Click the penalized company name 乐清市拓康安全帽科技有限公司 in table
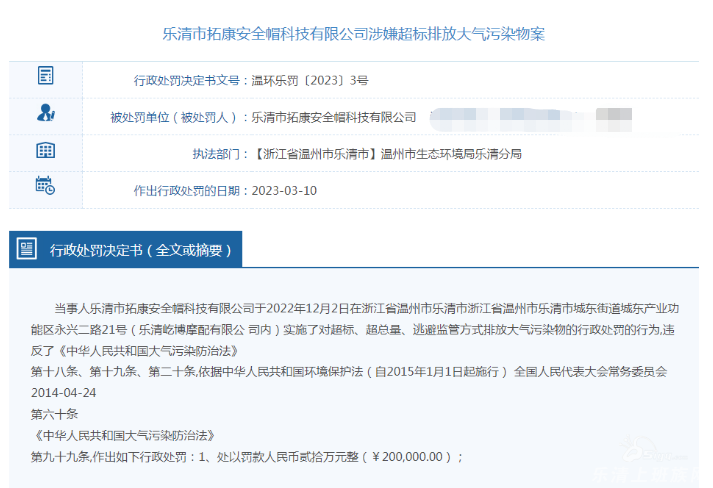The image size is (713, 488). 334,117
